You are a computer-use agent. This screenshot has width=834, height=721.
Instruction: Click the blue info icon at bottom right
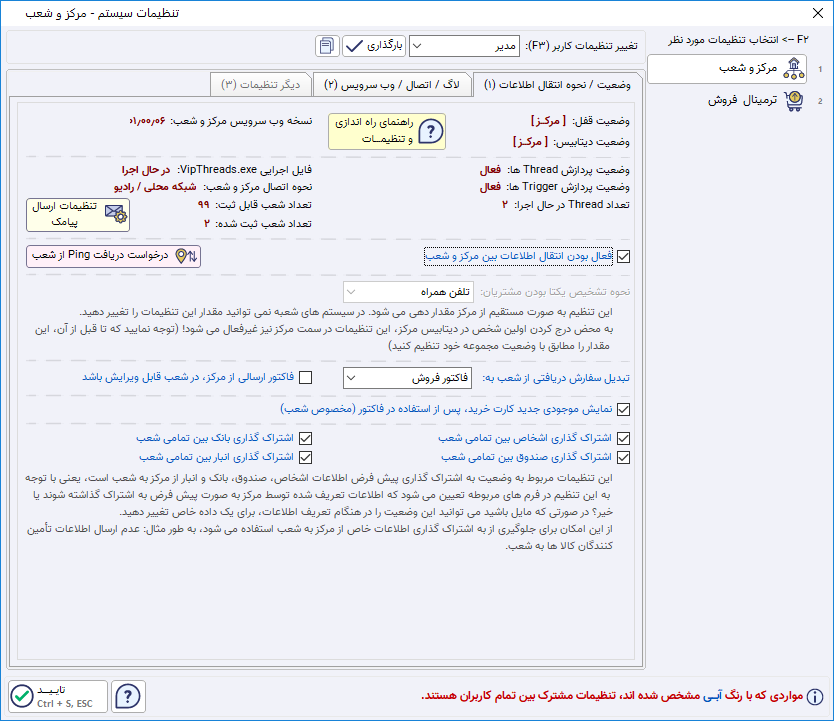click(x=816, y=696)
